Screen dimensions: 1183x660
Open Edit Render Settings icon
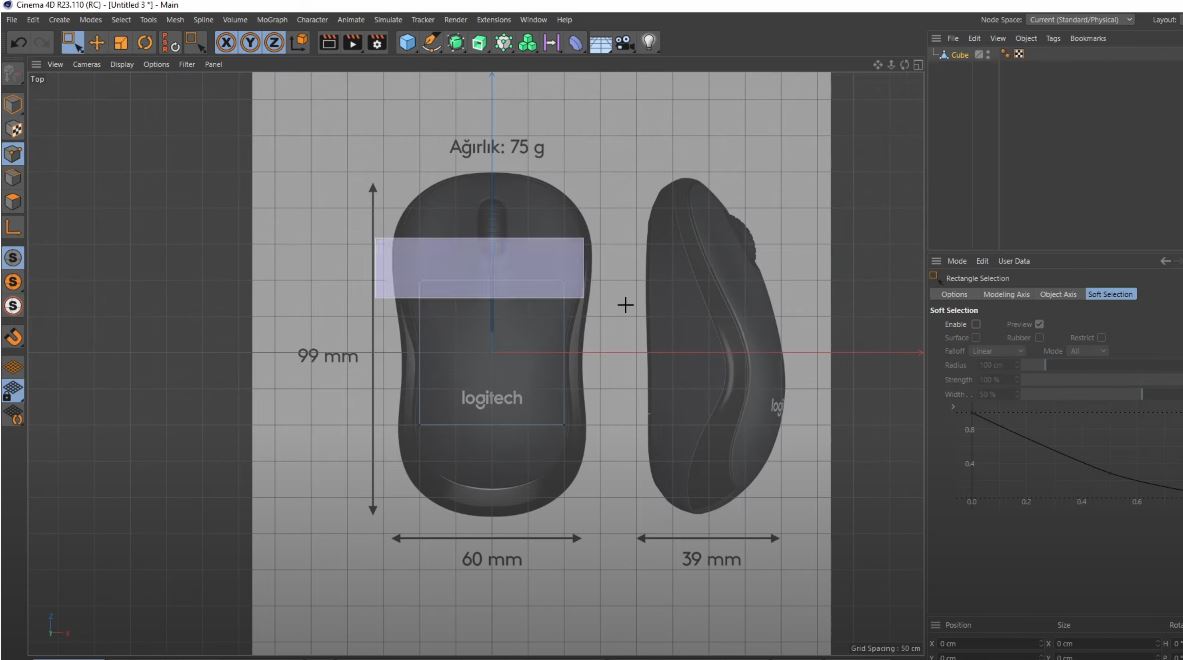376,42
